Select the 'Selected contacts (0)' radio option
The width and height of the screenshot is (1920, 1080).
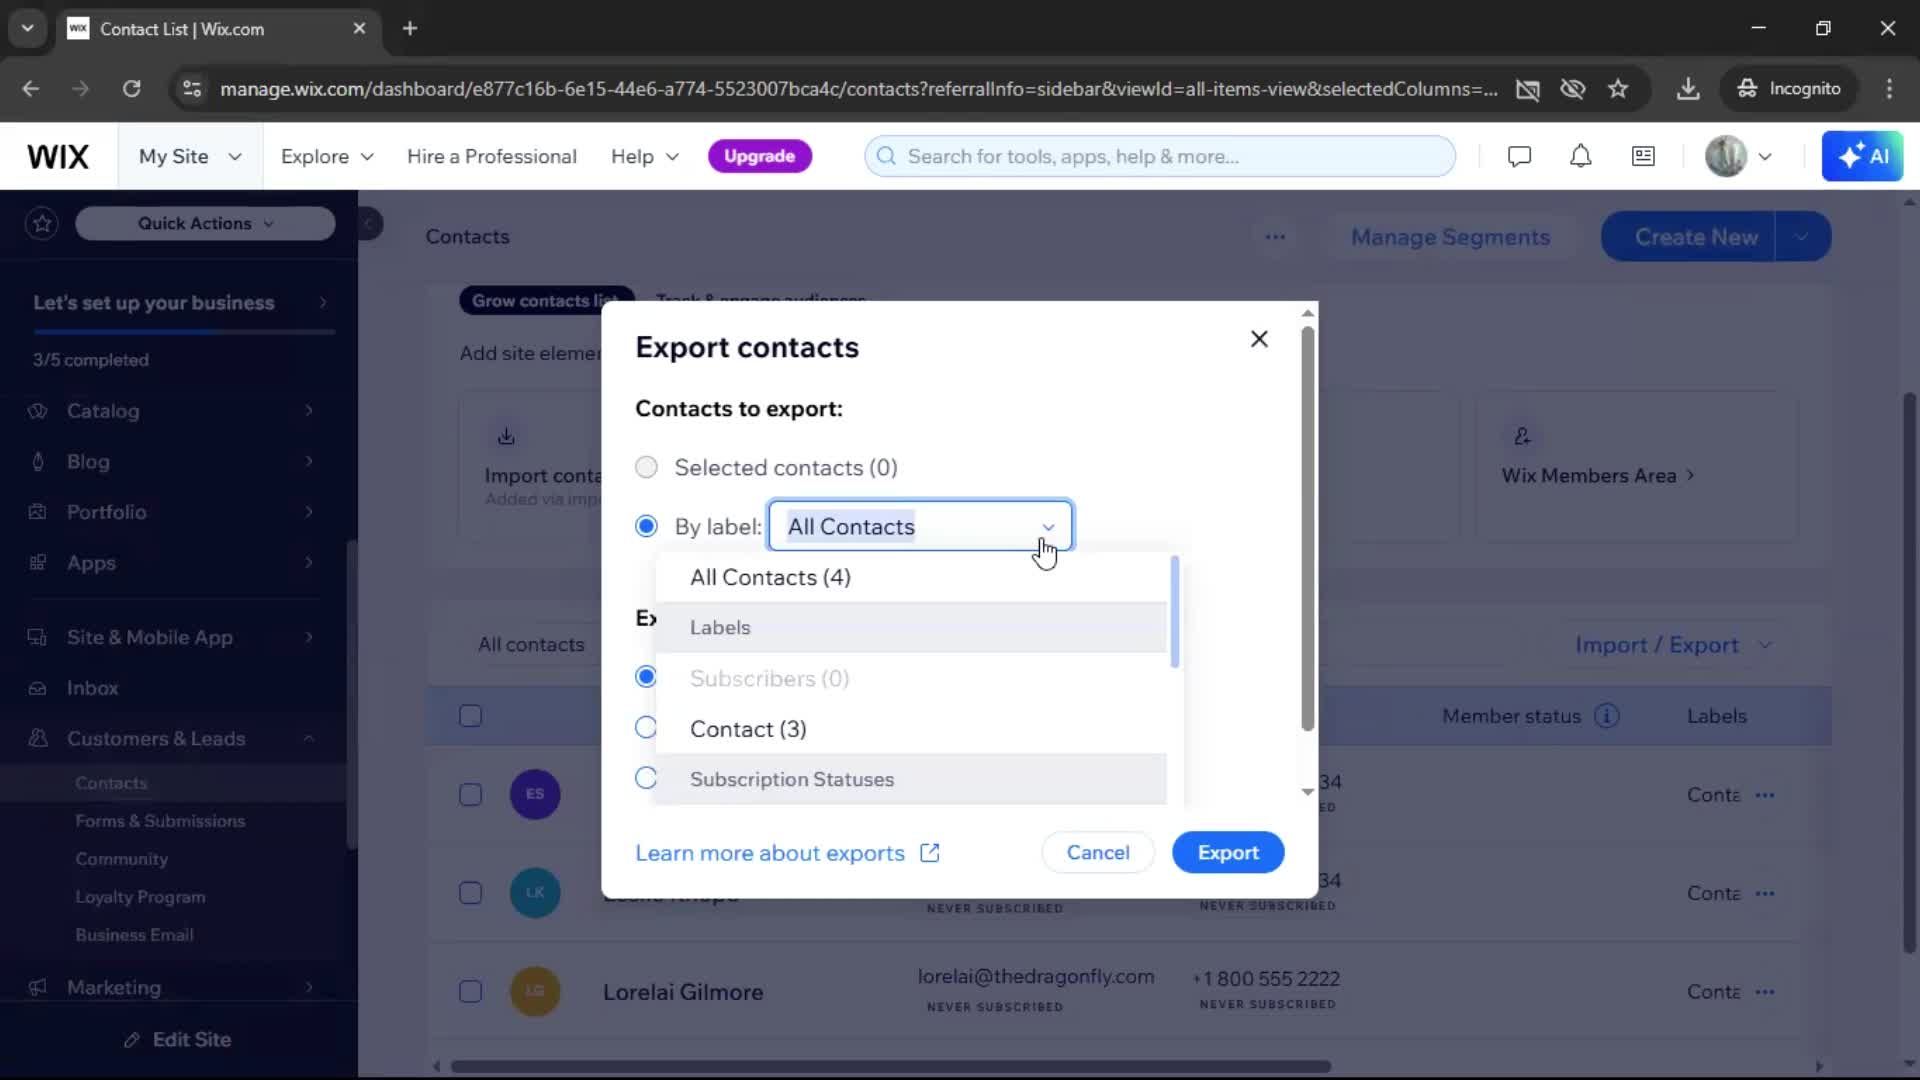tap(647, 467)
